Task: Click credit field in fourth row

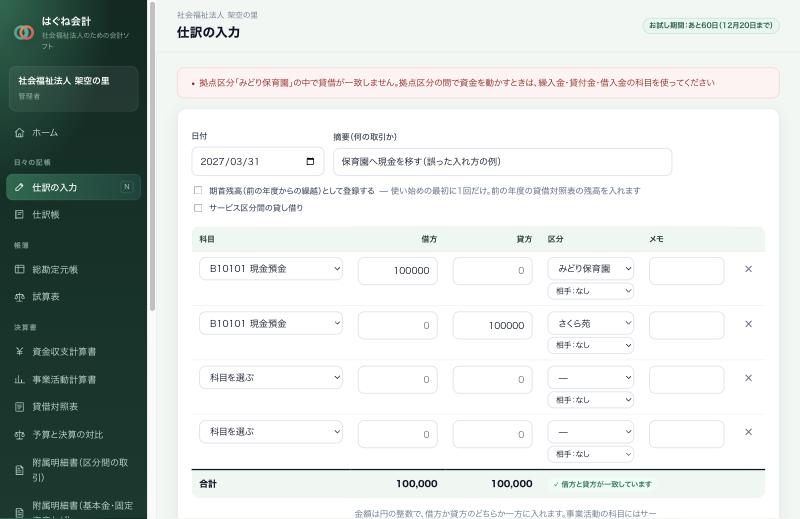Action: [493, 434]
